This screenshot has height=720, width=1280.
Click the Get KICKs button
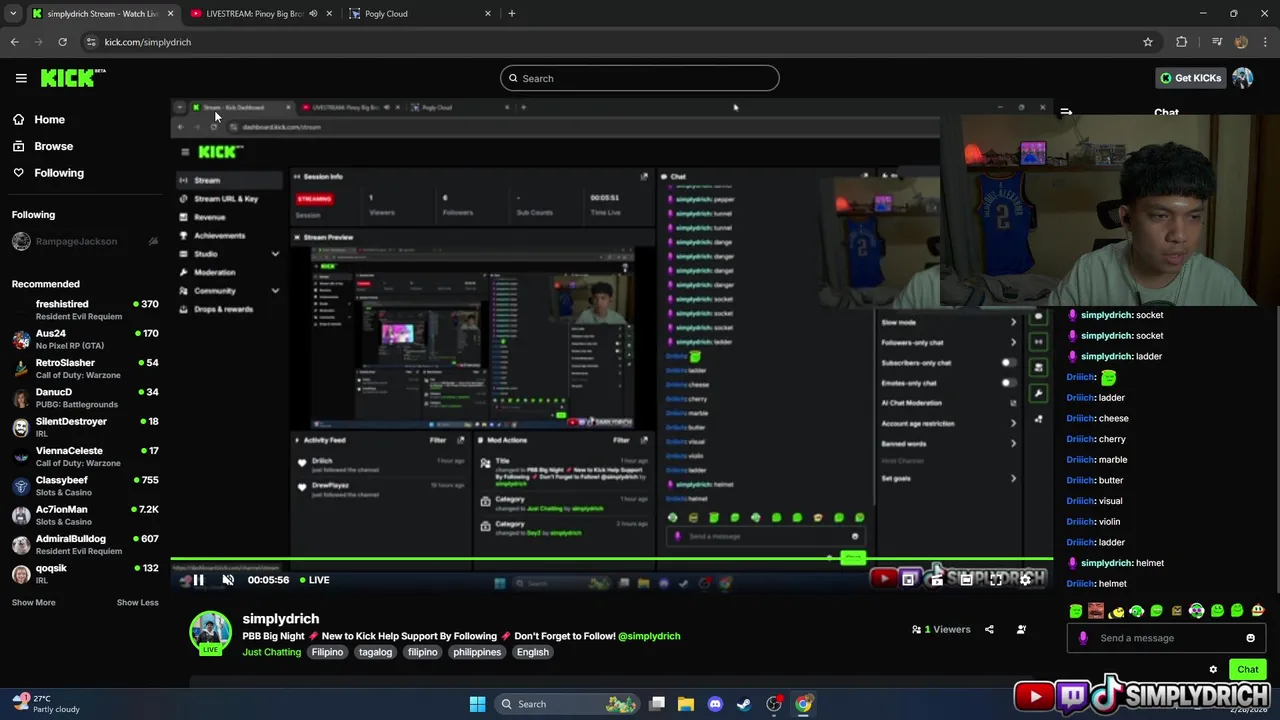(x=1190, y=78)
